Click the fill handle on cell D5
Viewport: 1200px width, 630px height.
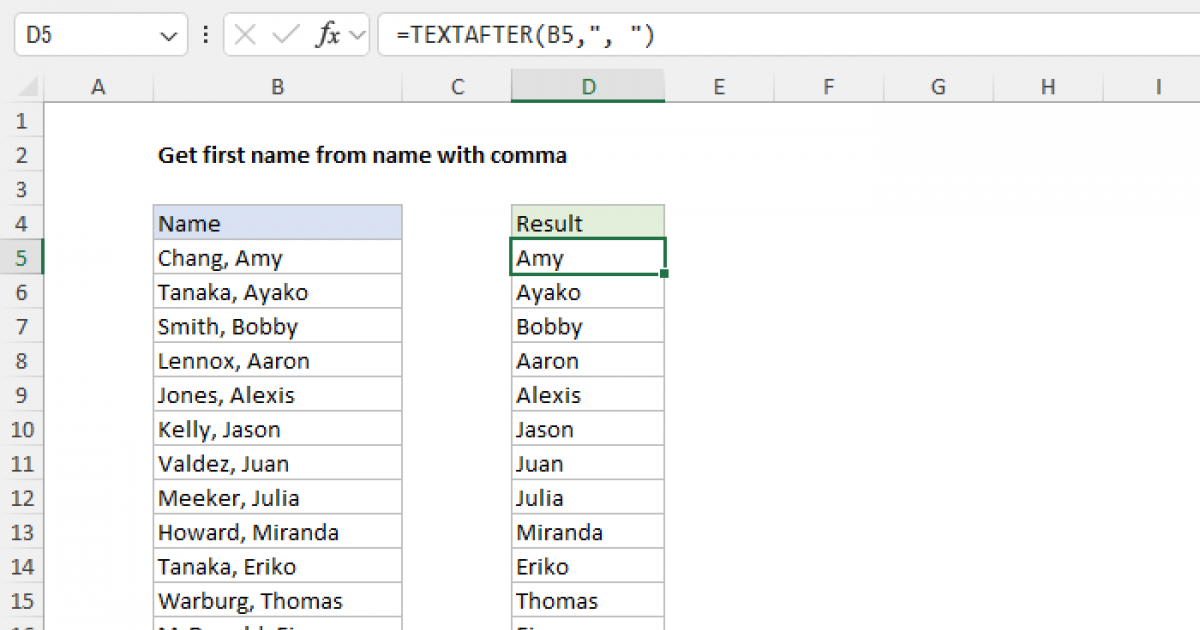pyautogui.click(x=663, y=274)
